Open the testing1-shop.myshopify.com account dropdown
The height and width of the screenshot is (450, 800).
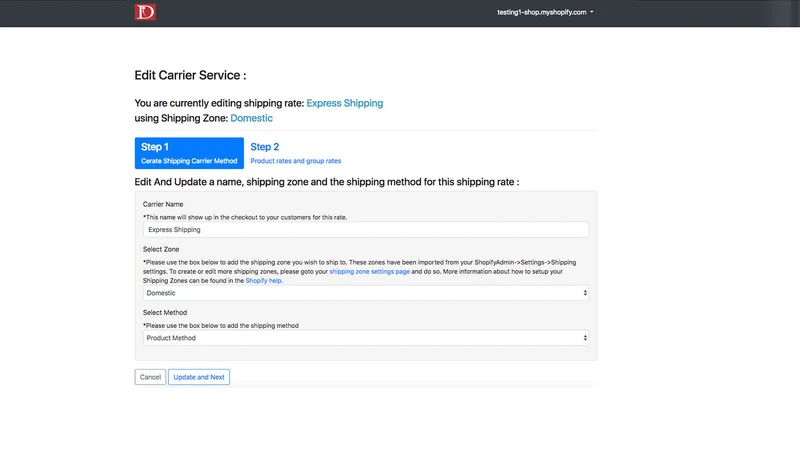(x=545, y=12)
